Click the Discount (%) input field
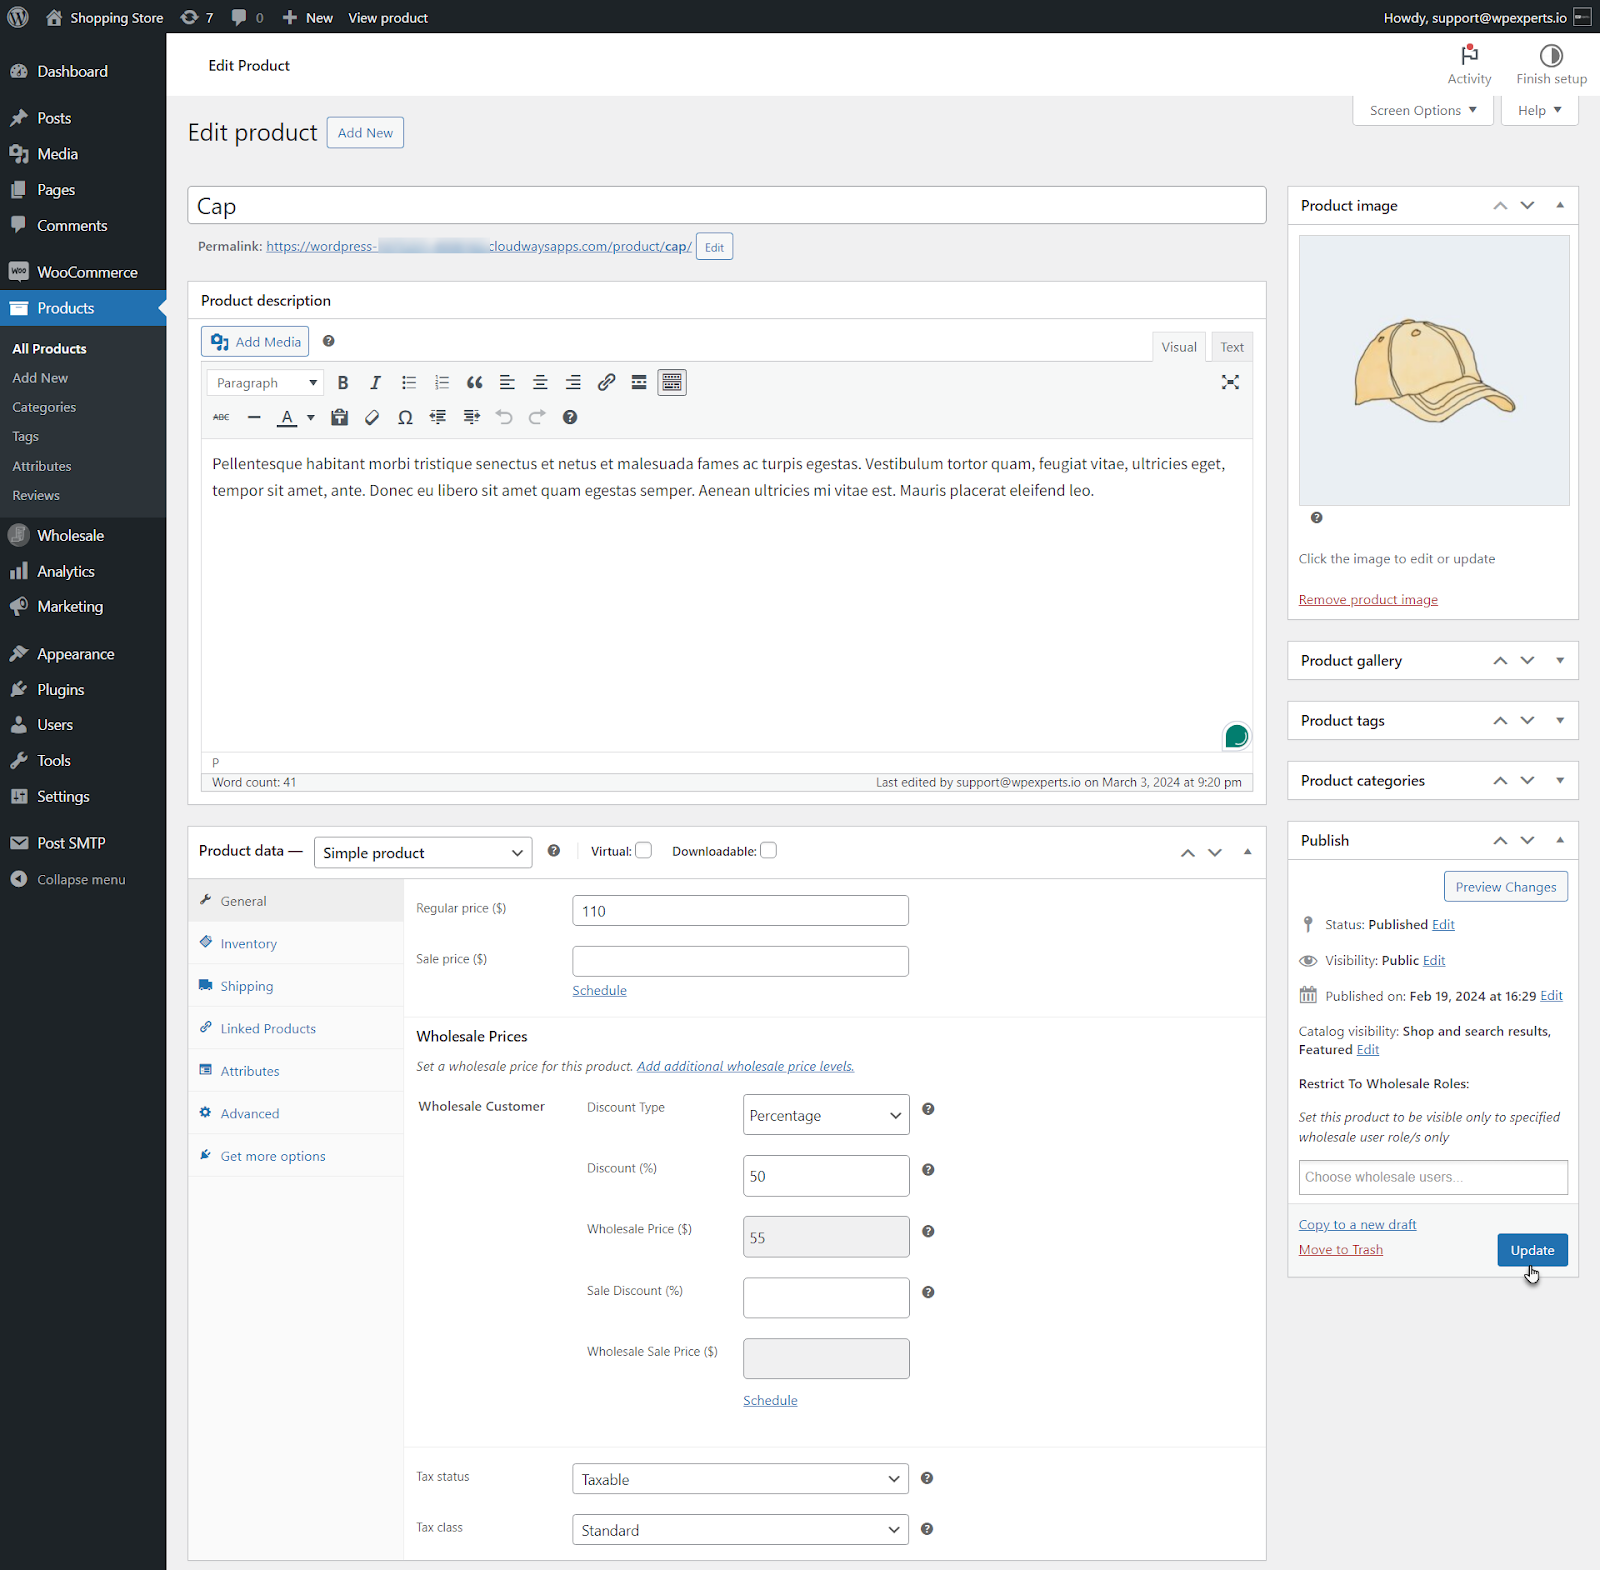1600x1570 pixels. (x=826, y=1176)
